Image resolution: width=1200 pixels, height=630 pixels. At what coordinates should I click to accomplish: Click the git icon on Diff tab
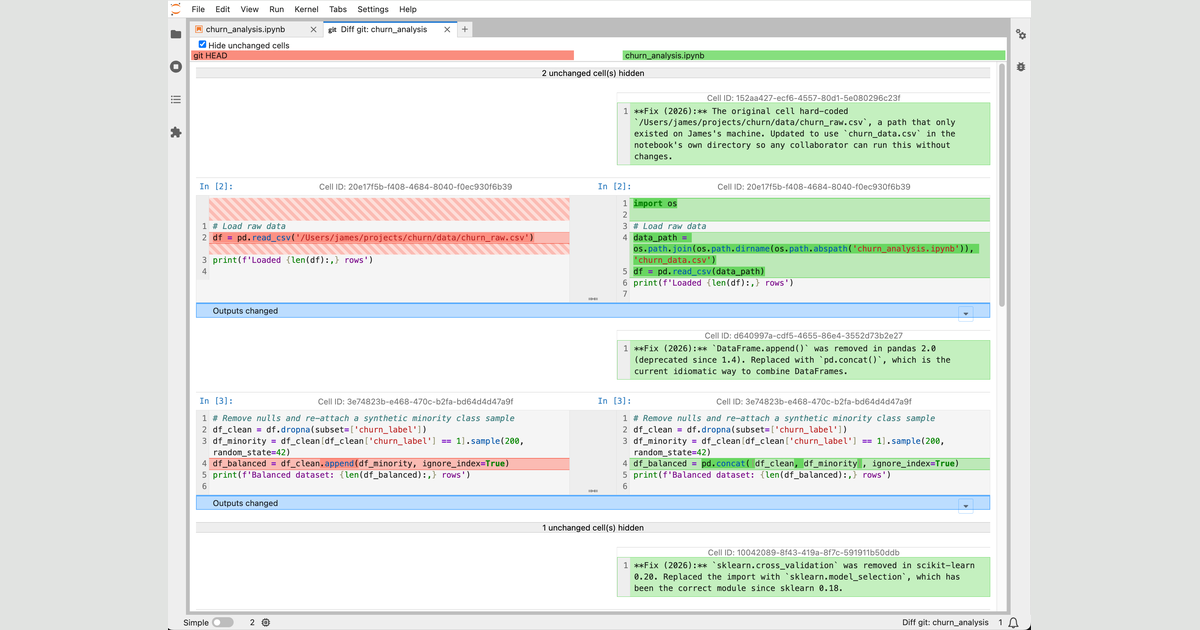pyautogui.click(x=332, y=29)
